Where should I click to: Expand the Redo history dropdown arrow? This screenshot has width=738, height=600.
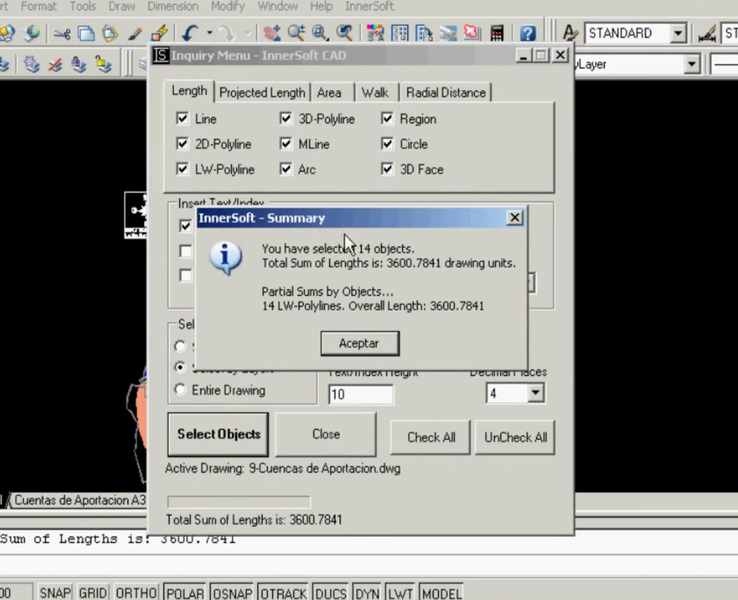tap(248, 33)
